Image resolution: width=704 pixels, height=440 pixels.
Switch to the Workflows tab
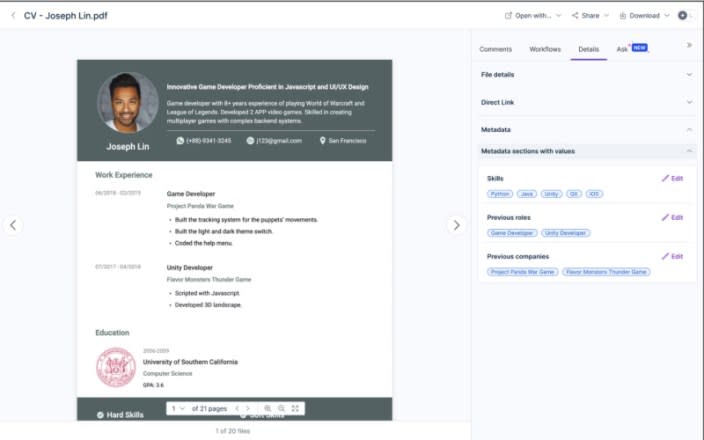tap(545, 49)
